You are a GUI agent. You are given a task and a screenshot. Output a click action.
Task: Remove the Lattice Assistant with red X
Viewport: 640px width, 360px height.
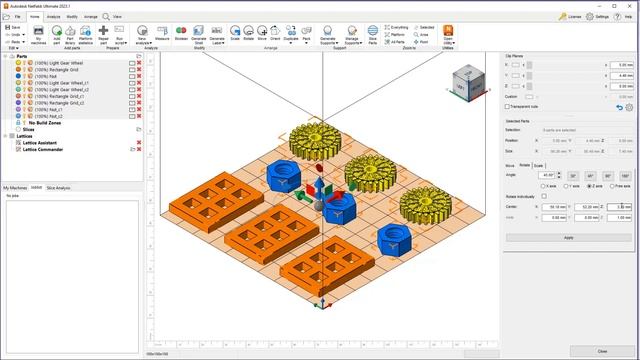(x=139, y=143)
